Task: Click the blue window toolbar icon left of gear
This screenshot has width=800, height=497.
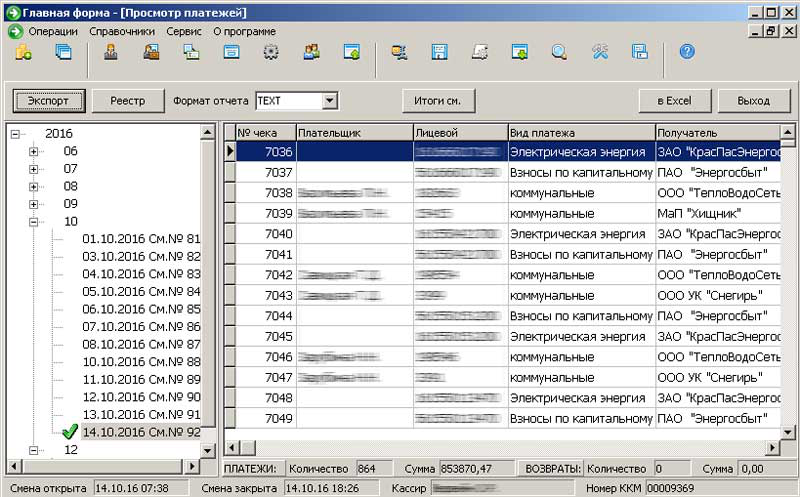Action: pyautogui.click(x=231, y=53)
